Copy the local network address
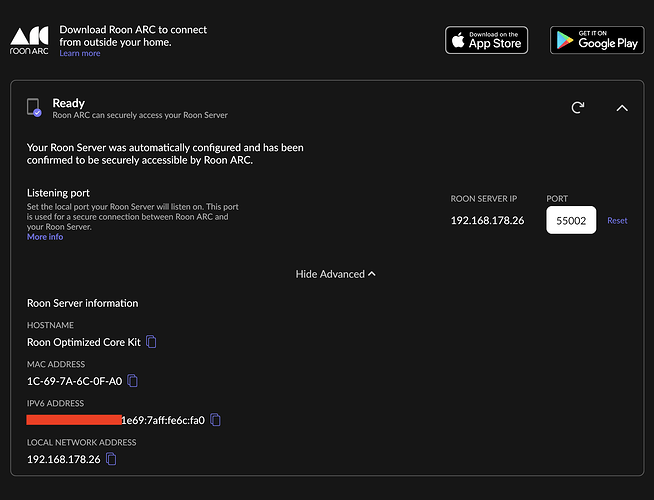 pos(111,459)
